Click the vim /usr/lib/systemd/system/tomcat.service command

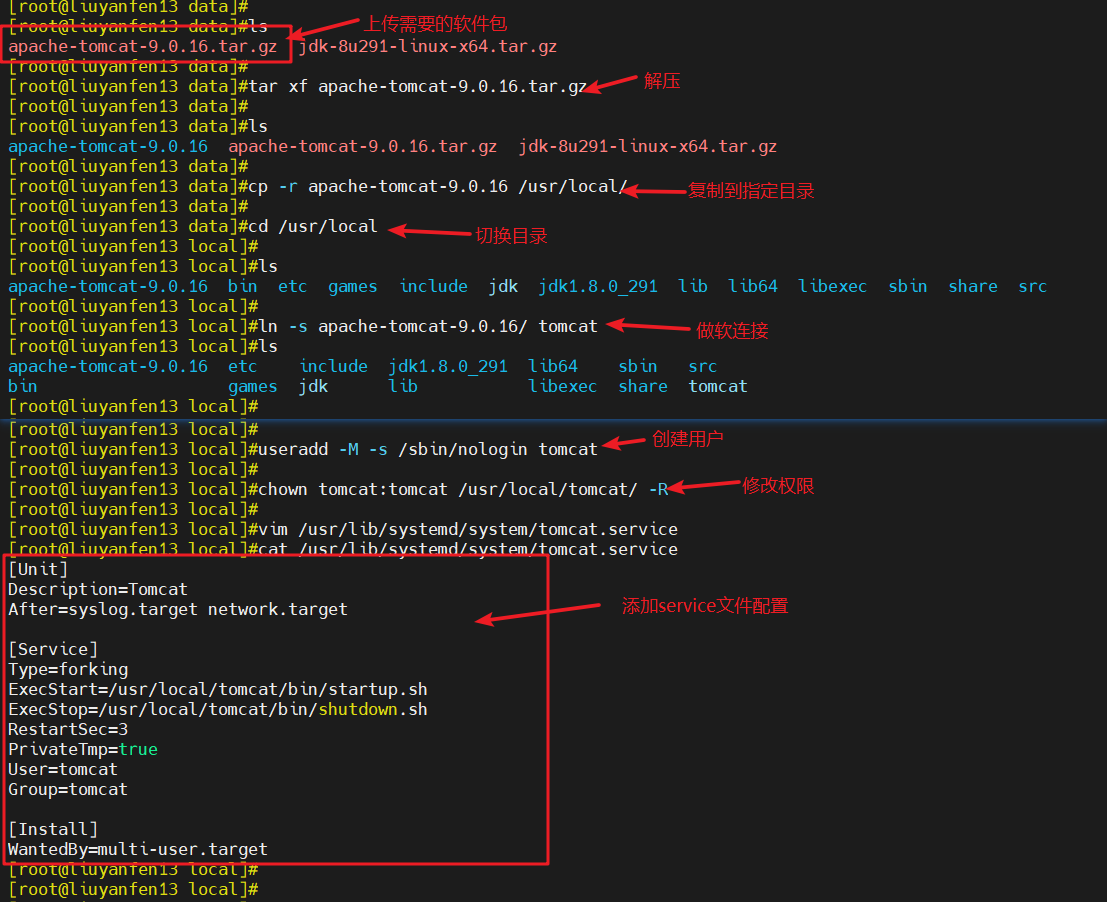click(468, 529)
